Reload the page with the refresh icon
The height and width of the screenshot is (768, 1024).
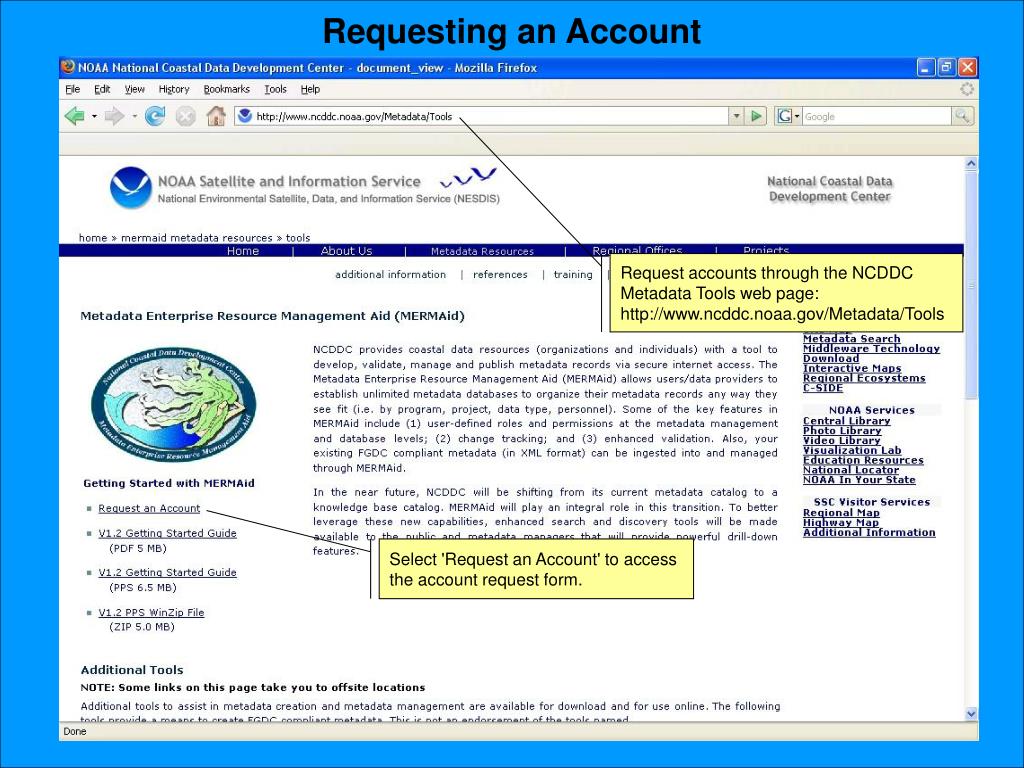point(155,116)
